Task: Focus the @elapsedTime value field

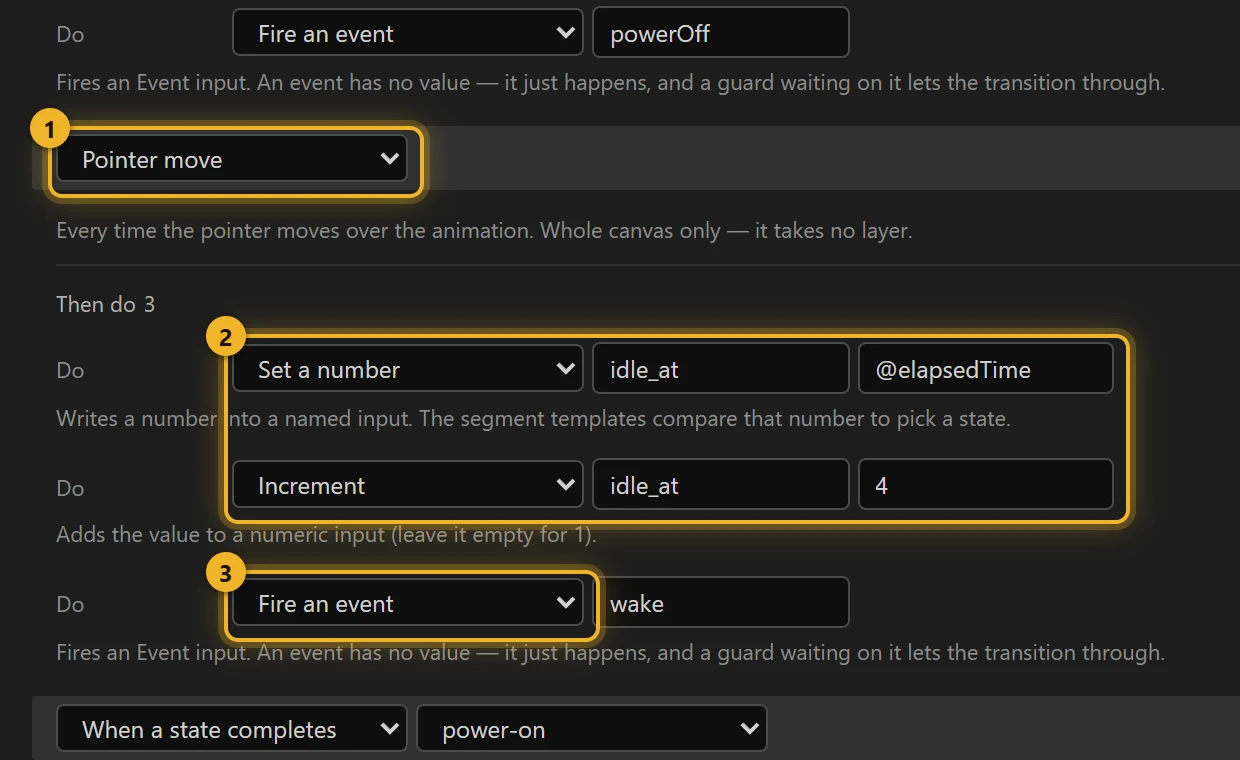Action: 986,369
